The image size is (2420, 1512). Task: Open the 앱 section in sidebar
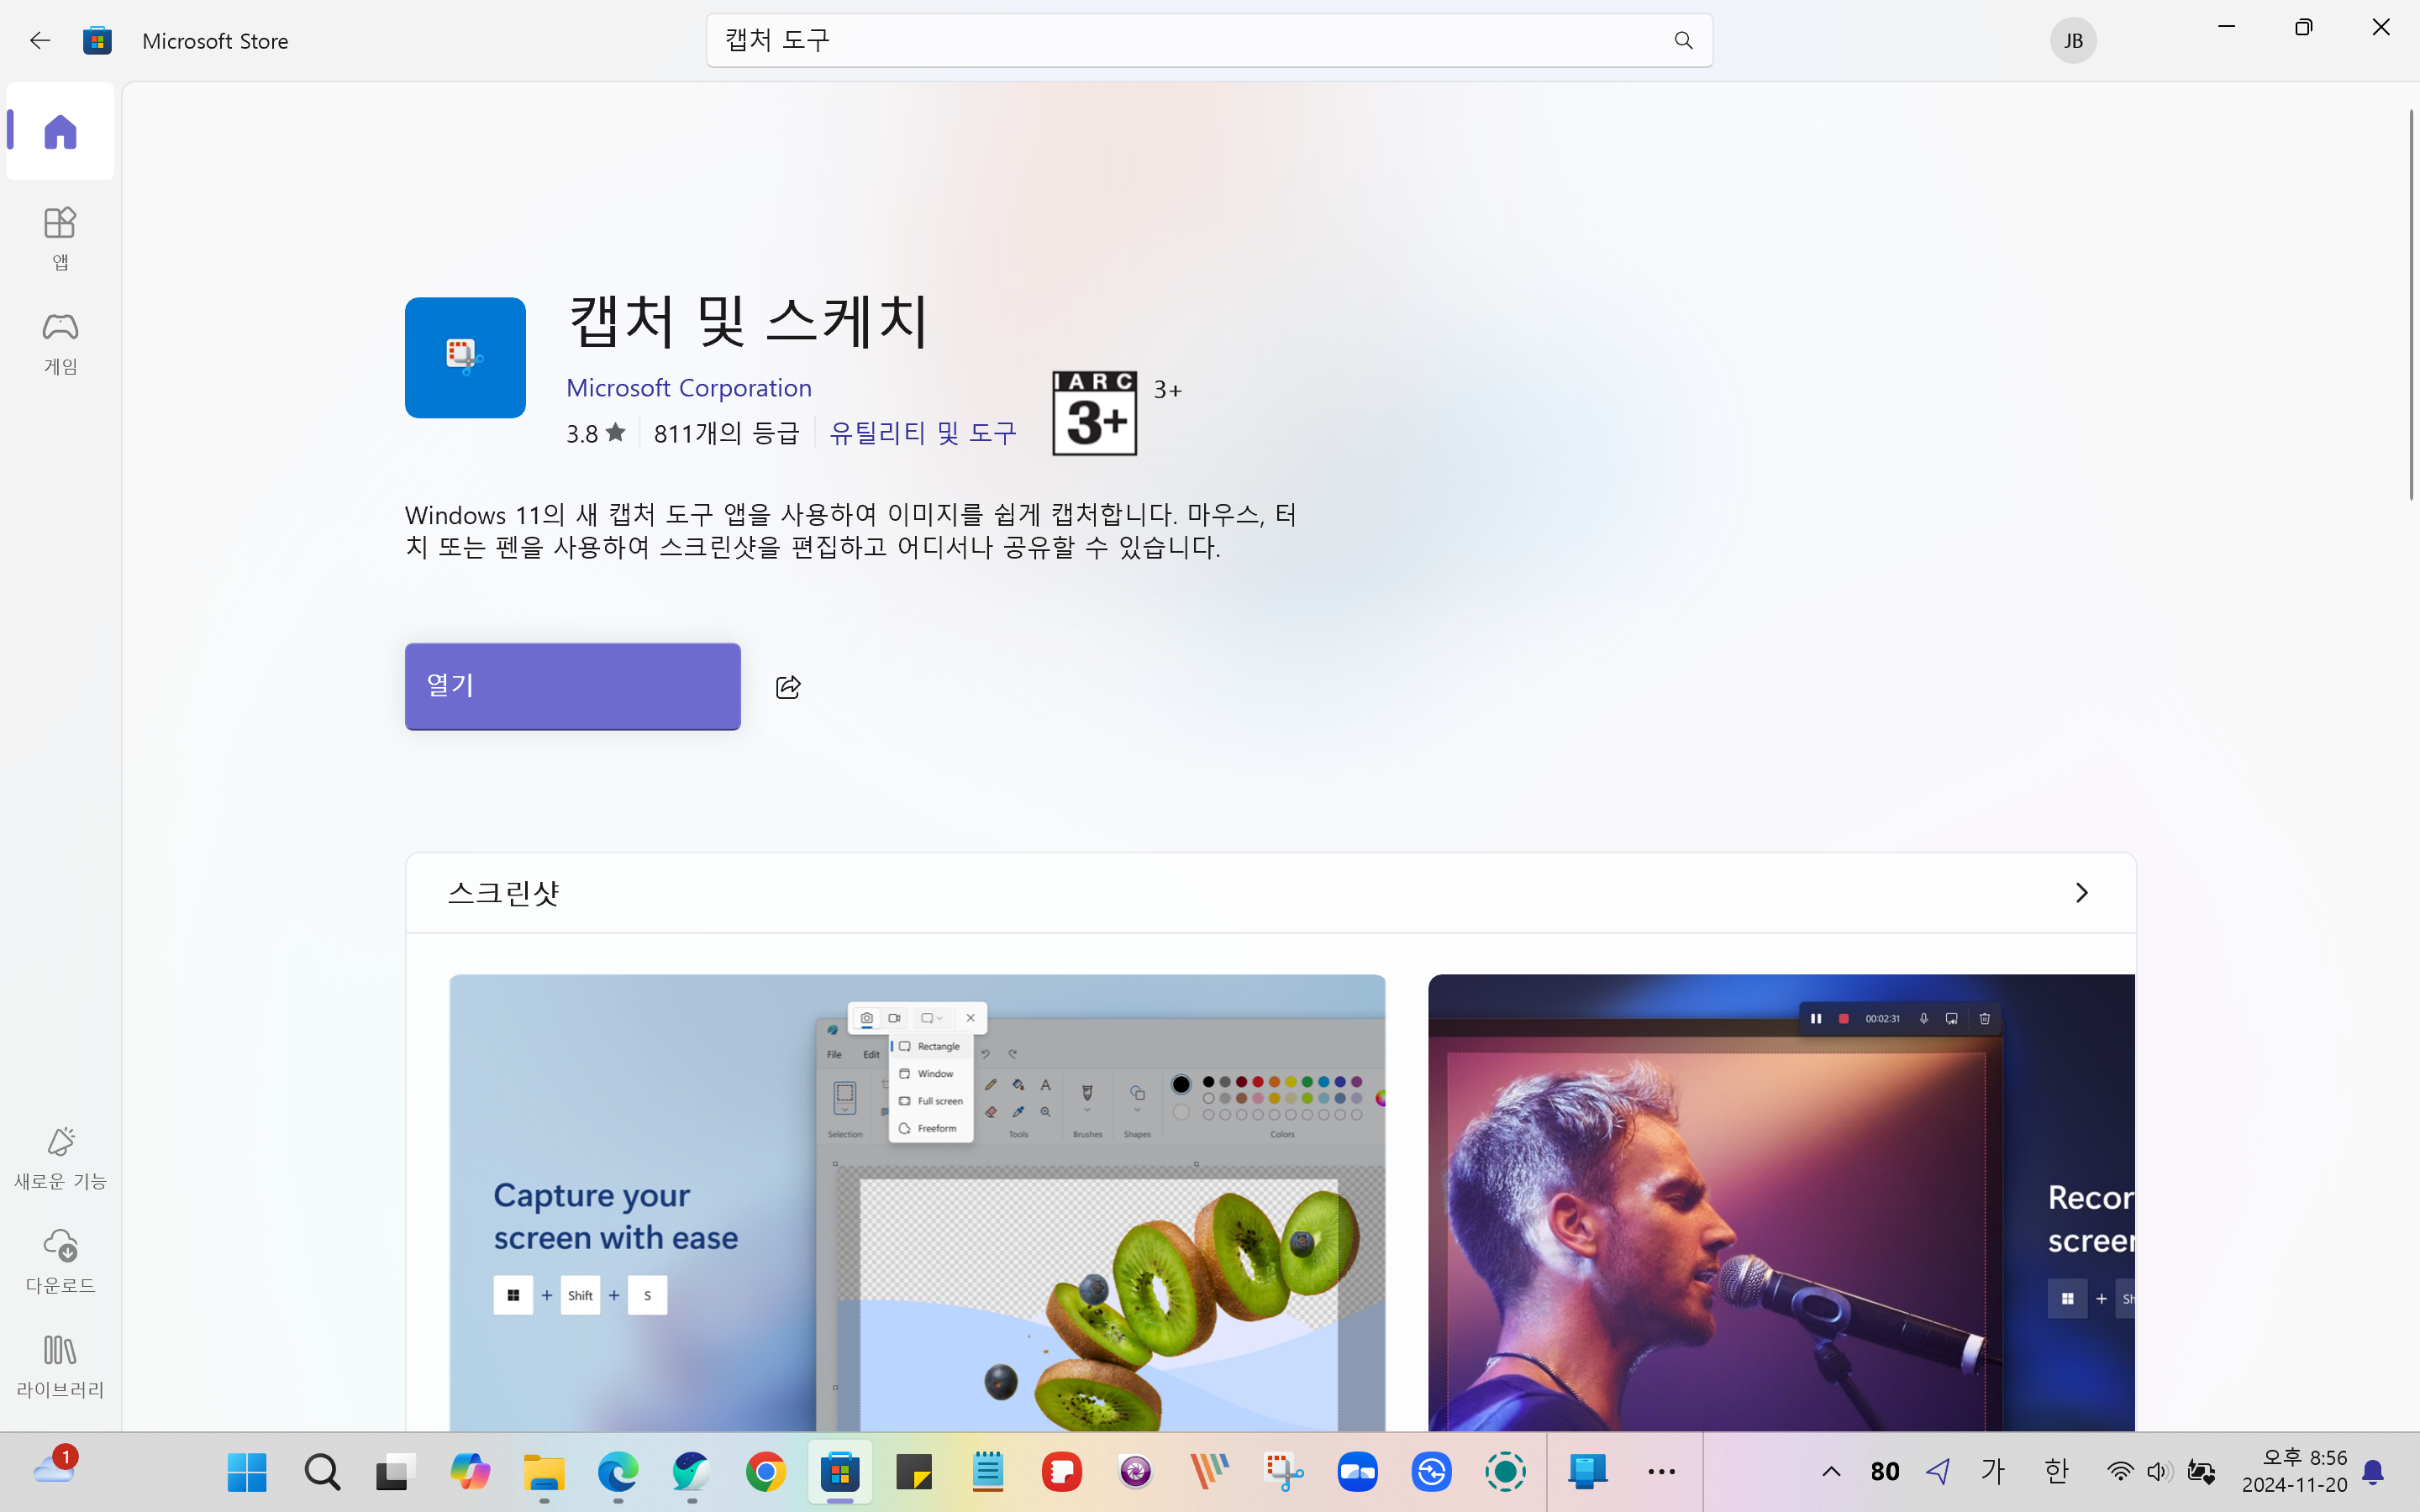pos(60,238)
